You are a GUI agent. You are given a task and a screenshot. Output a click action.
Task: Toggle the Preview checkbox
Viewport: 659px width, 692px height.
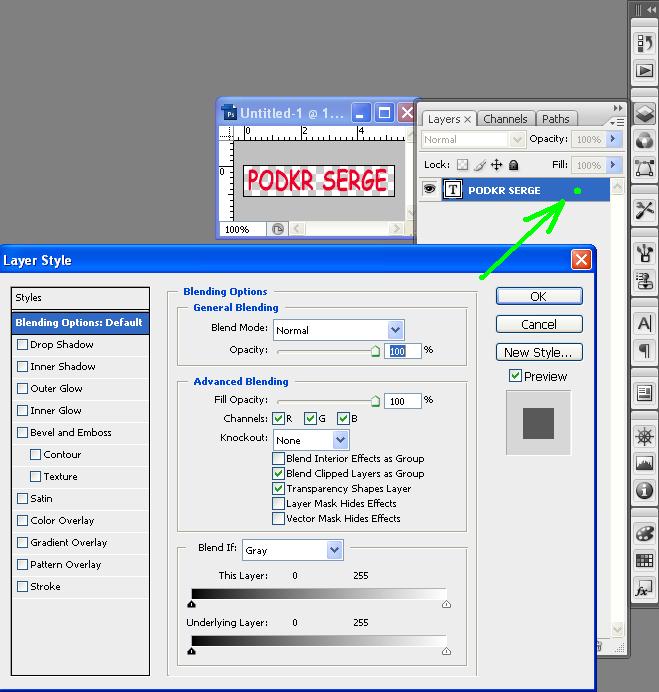[x=515, y=376]
